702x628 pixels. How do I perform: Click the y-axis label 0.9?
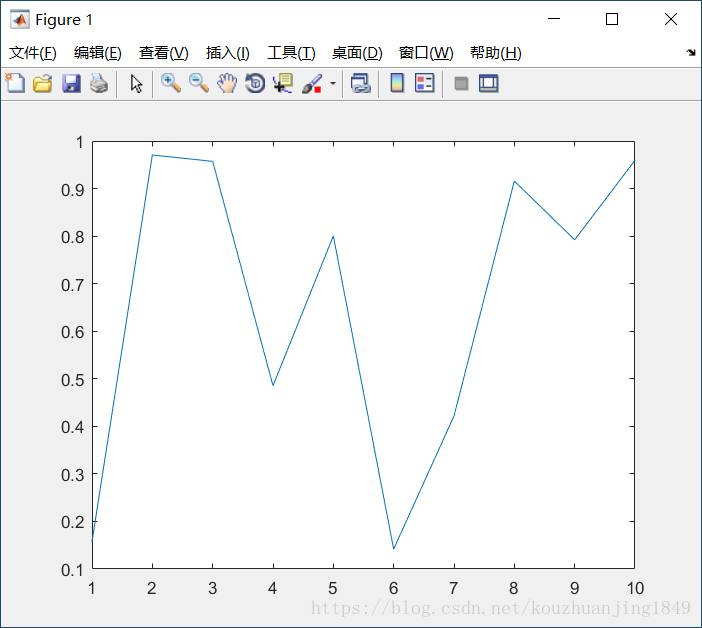[x=73, y=190]
